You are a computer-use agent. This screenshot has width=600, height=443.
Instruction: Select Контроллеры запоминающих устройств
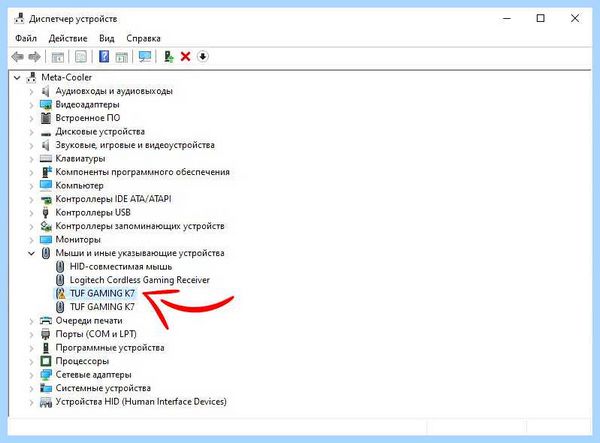coord(140,226)
